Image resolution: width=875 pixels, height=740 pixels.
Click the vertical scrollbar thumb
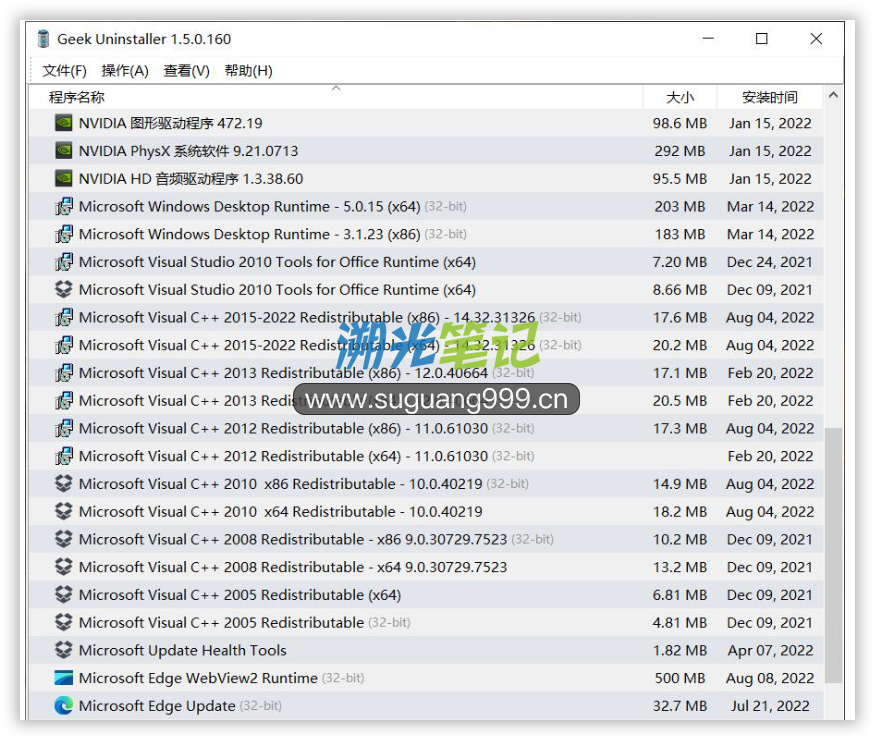tap(833, 555)
